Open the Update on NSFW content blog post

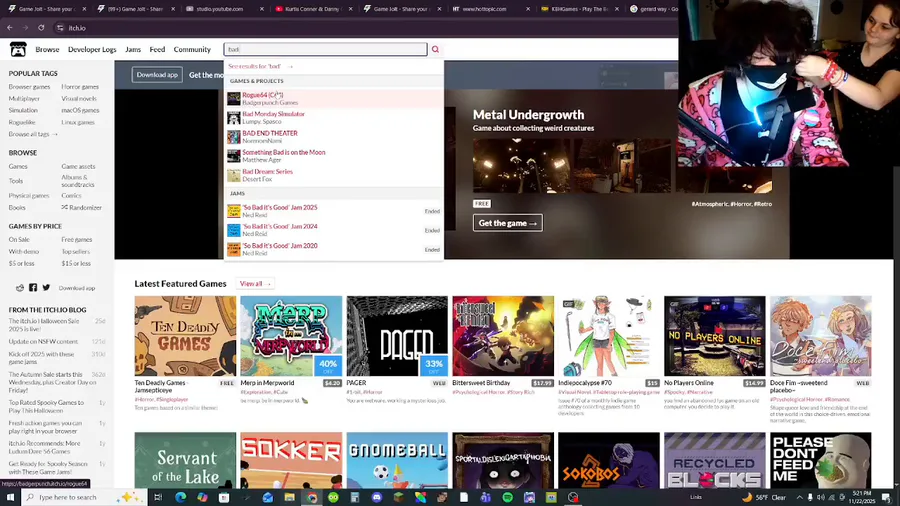(43, 341)
